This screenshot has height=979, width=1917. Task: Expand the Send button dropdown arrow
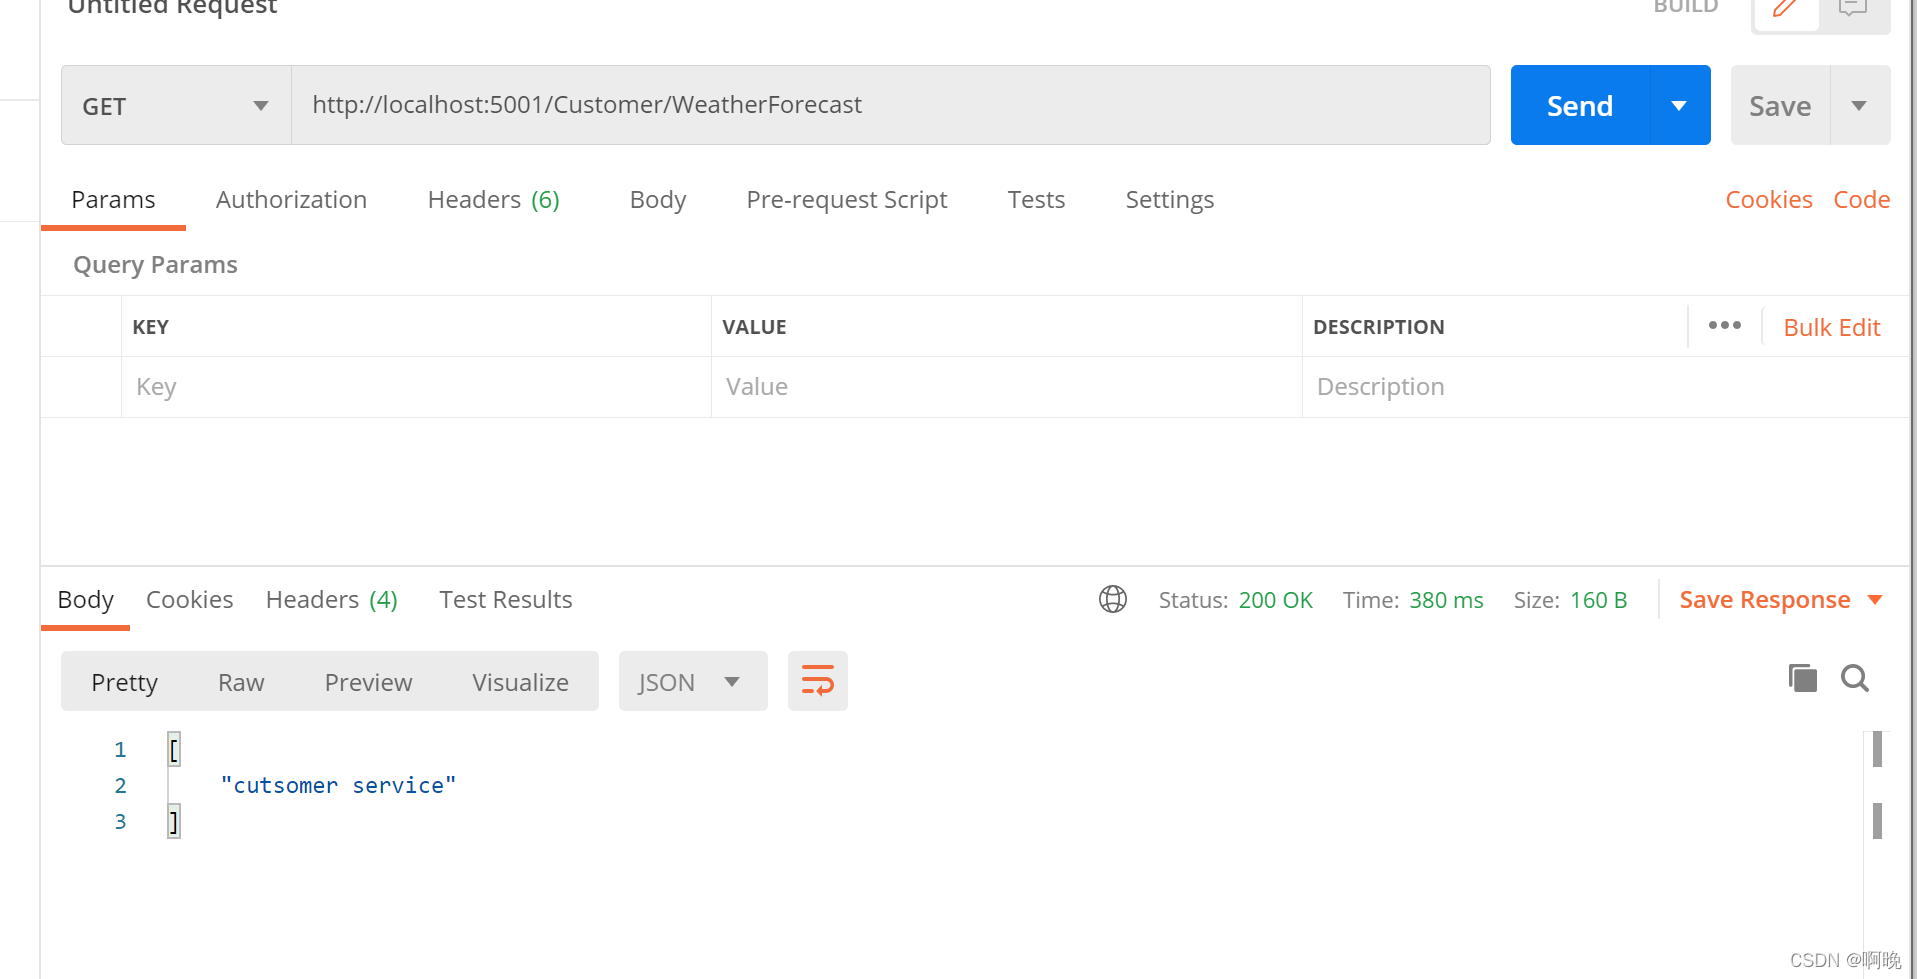tap(1679, 105)
